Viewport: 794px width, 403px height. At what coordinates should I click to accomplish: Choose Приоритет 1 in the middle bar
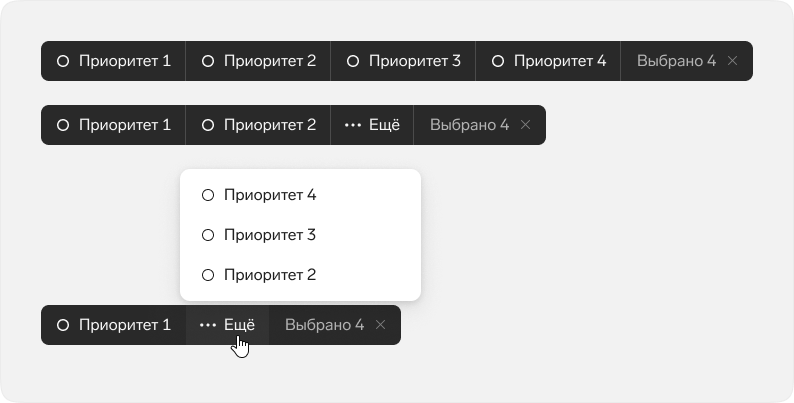113,125
